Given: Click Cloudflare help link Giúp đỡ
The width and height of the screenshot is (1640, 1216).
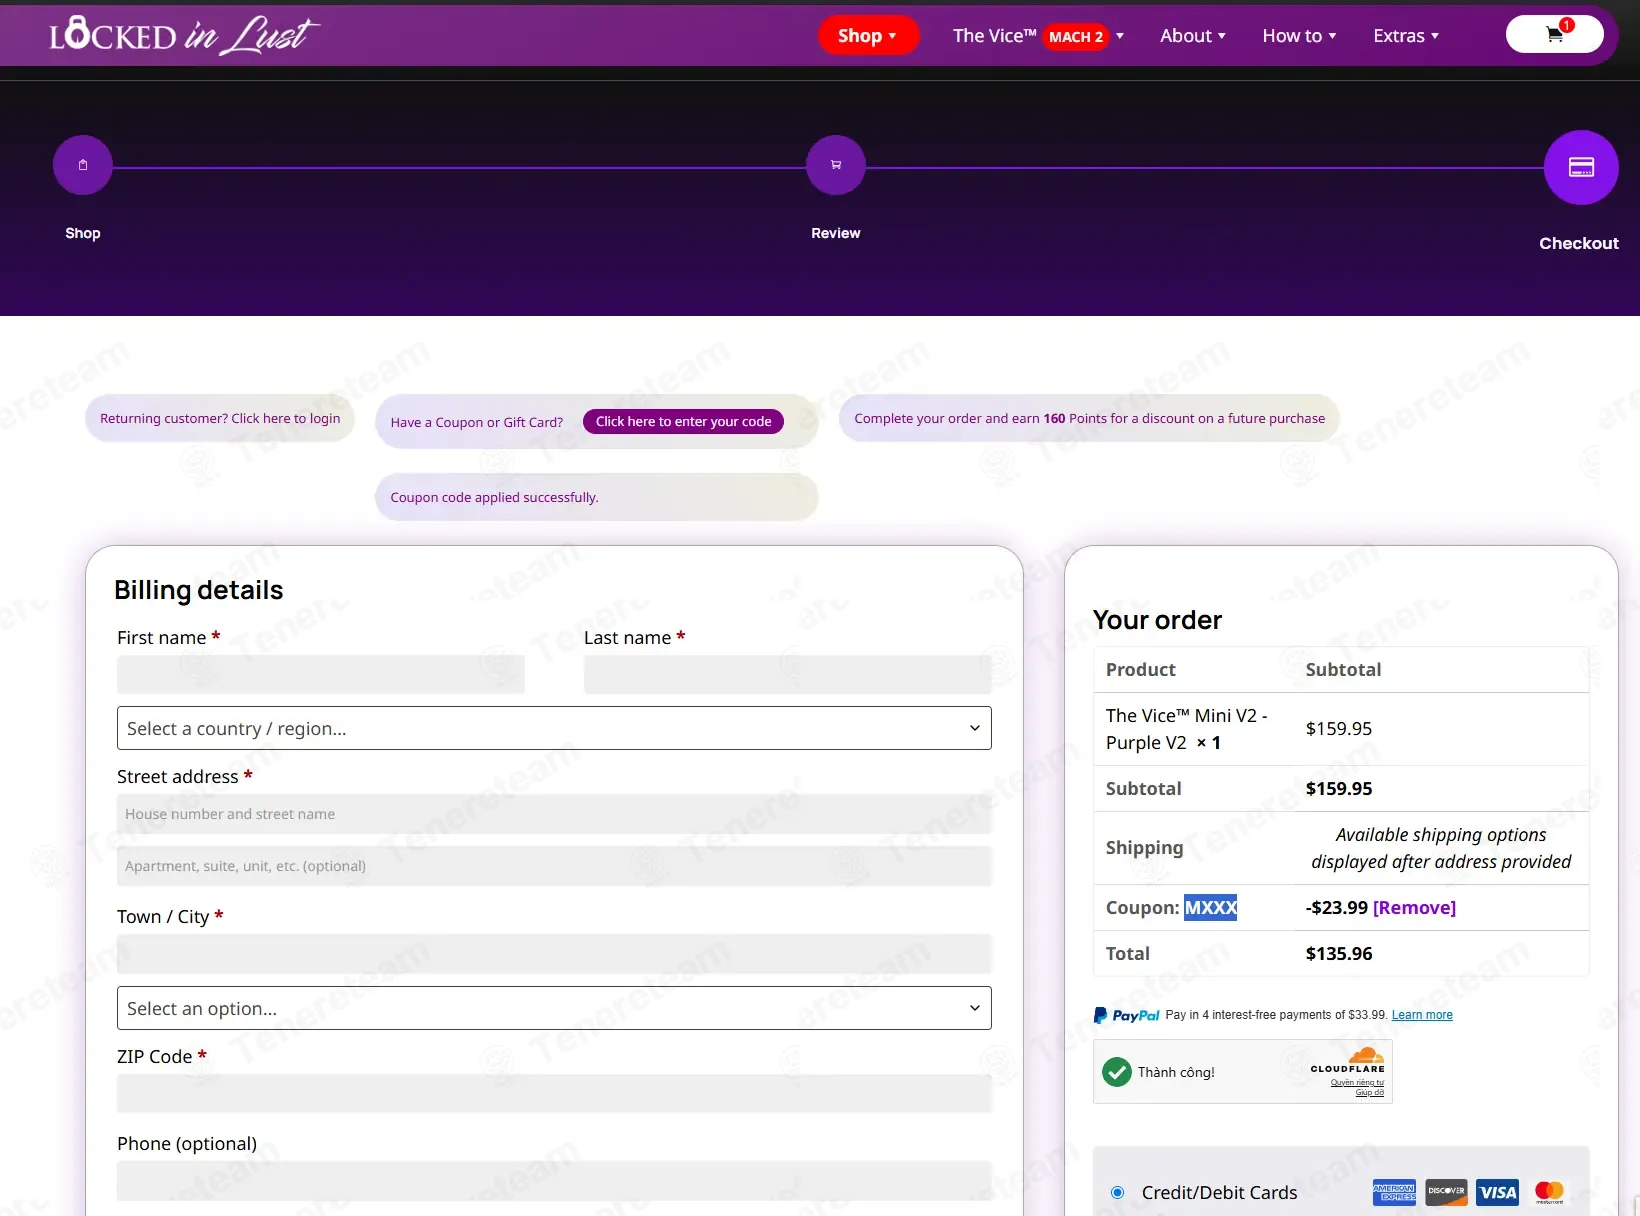Looking at the screenshot, I should [x=1370, y=1092].
